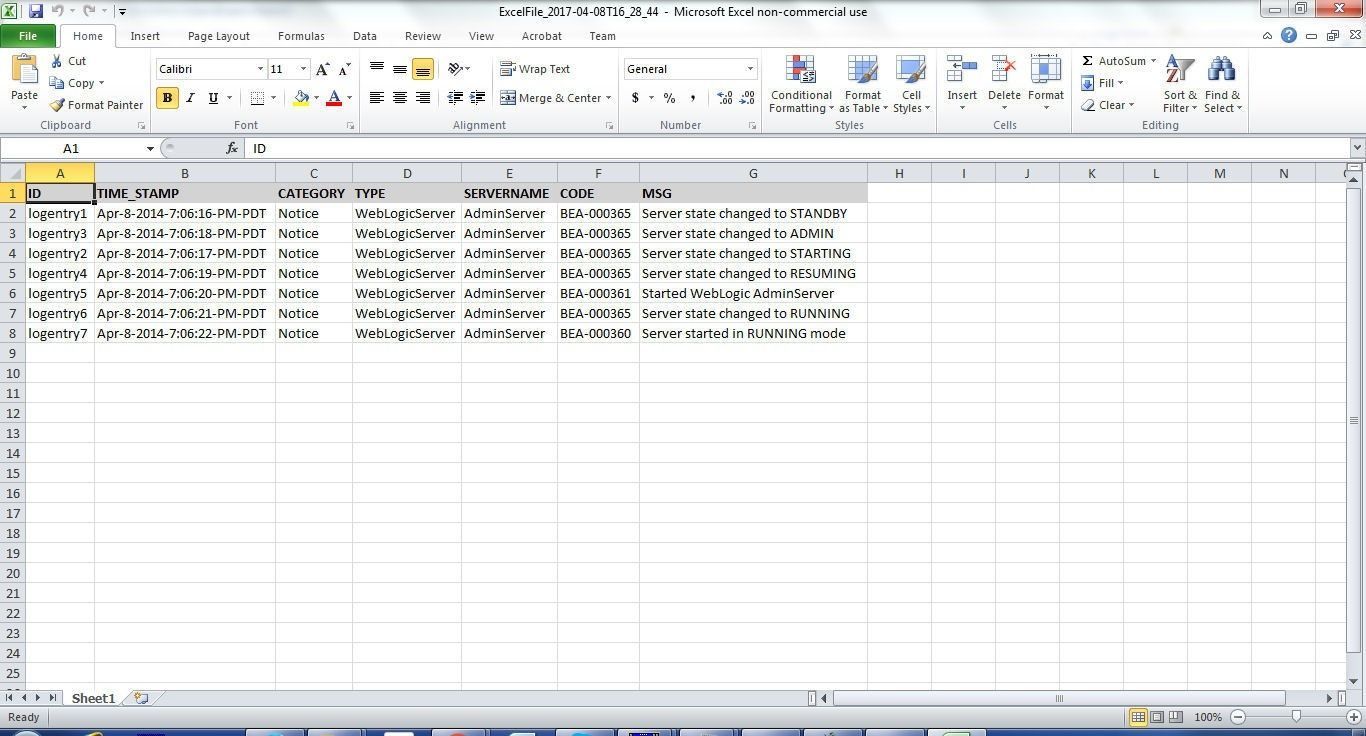
Task: Switch to the Page Layout tab
Action: click(x=219, y=36)
